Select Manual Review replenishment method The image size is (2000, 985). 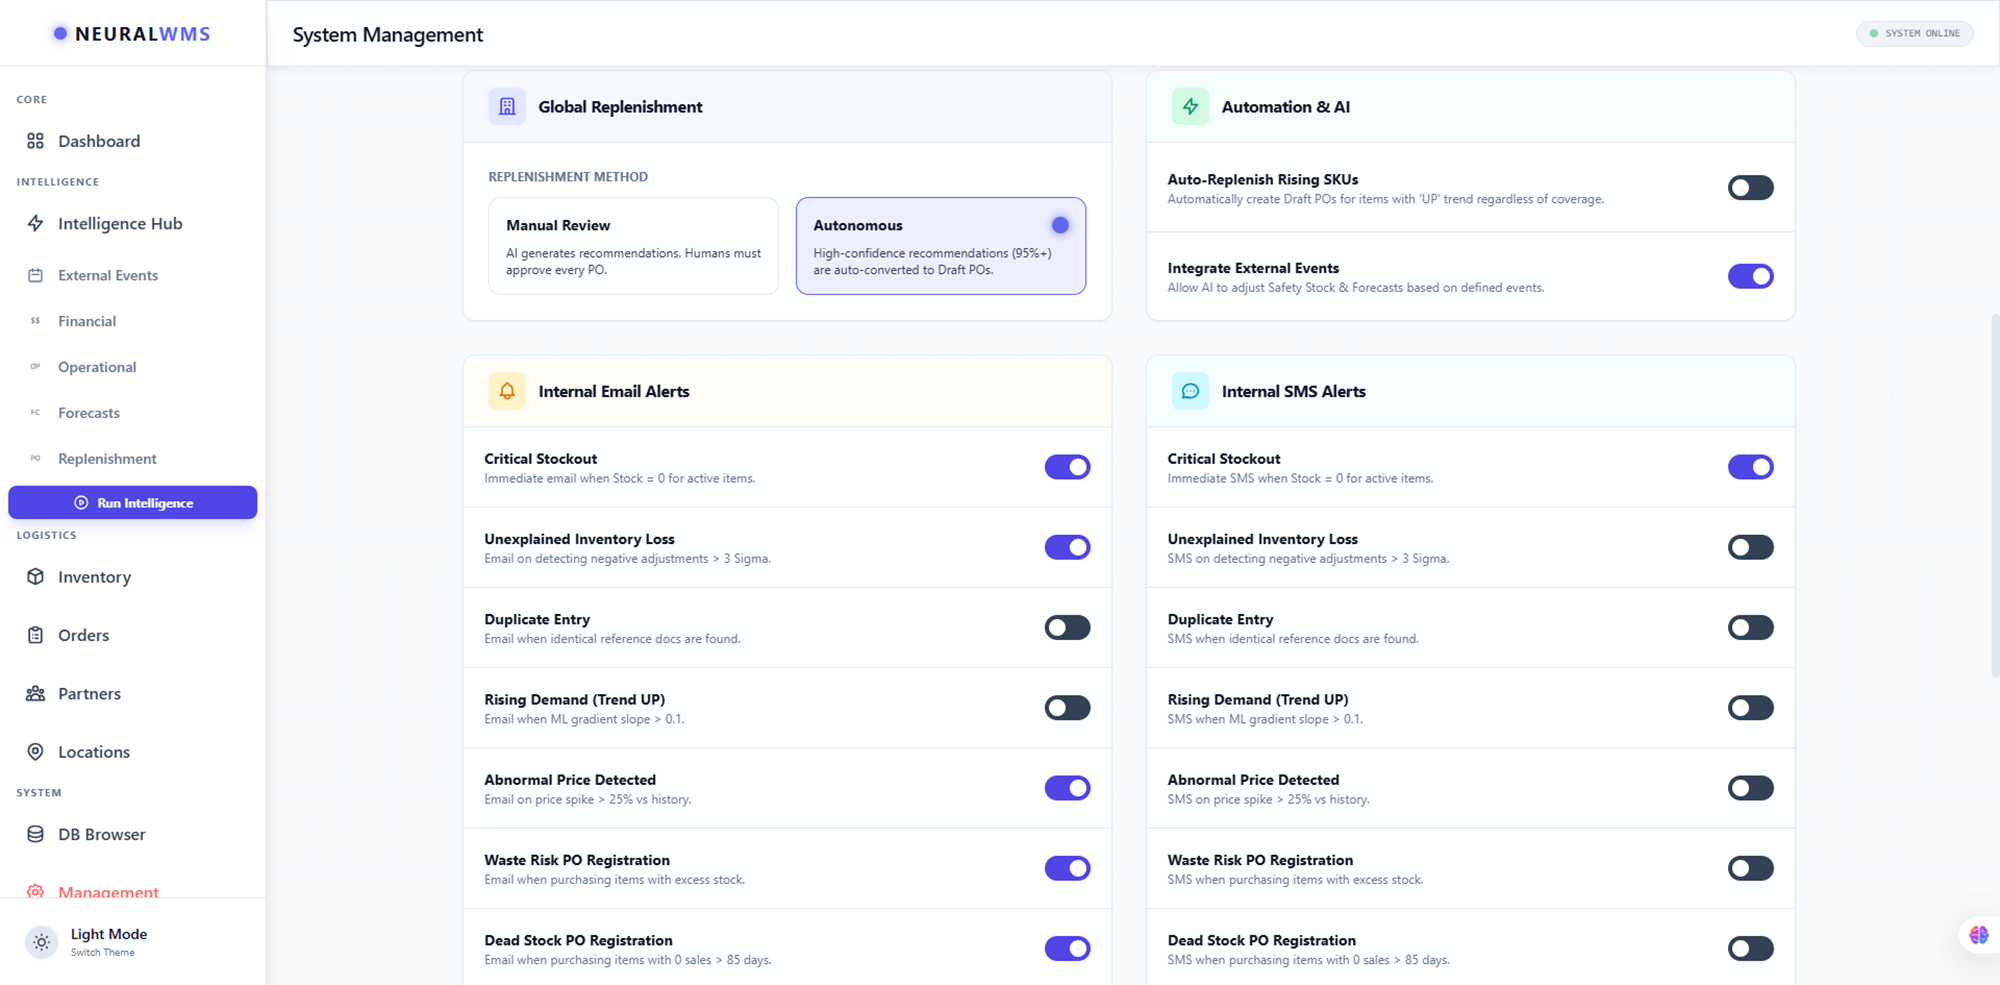coord(633,246)
